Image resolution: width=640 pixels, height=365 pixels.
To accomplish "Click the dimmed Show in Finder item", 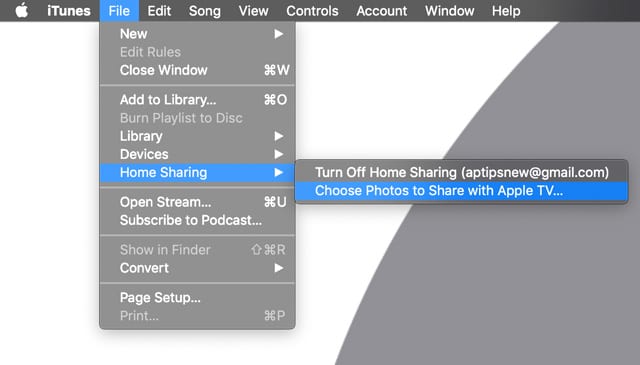I will [198, 250].
